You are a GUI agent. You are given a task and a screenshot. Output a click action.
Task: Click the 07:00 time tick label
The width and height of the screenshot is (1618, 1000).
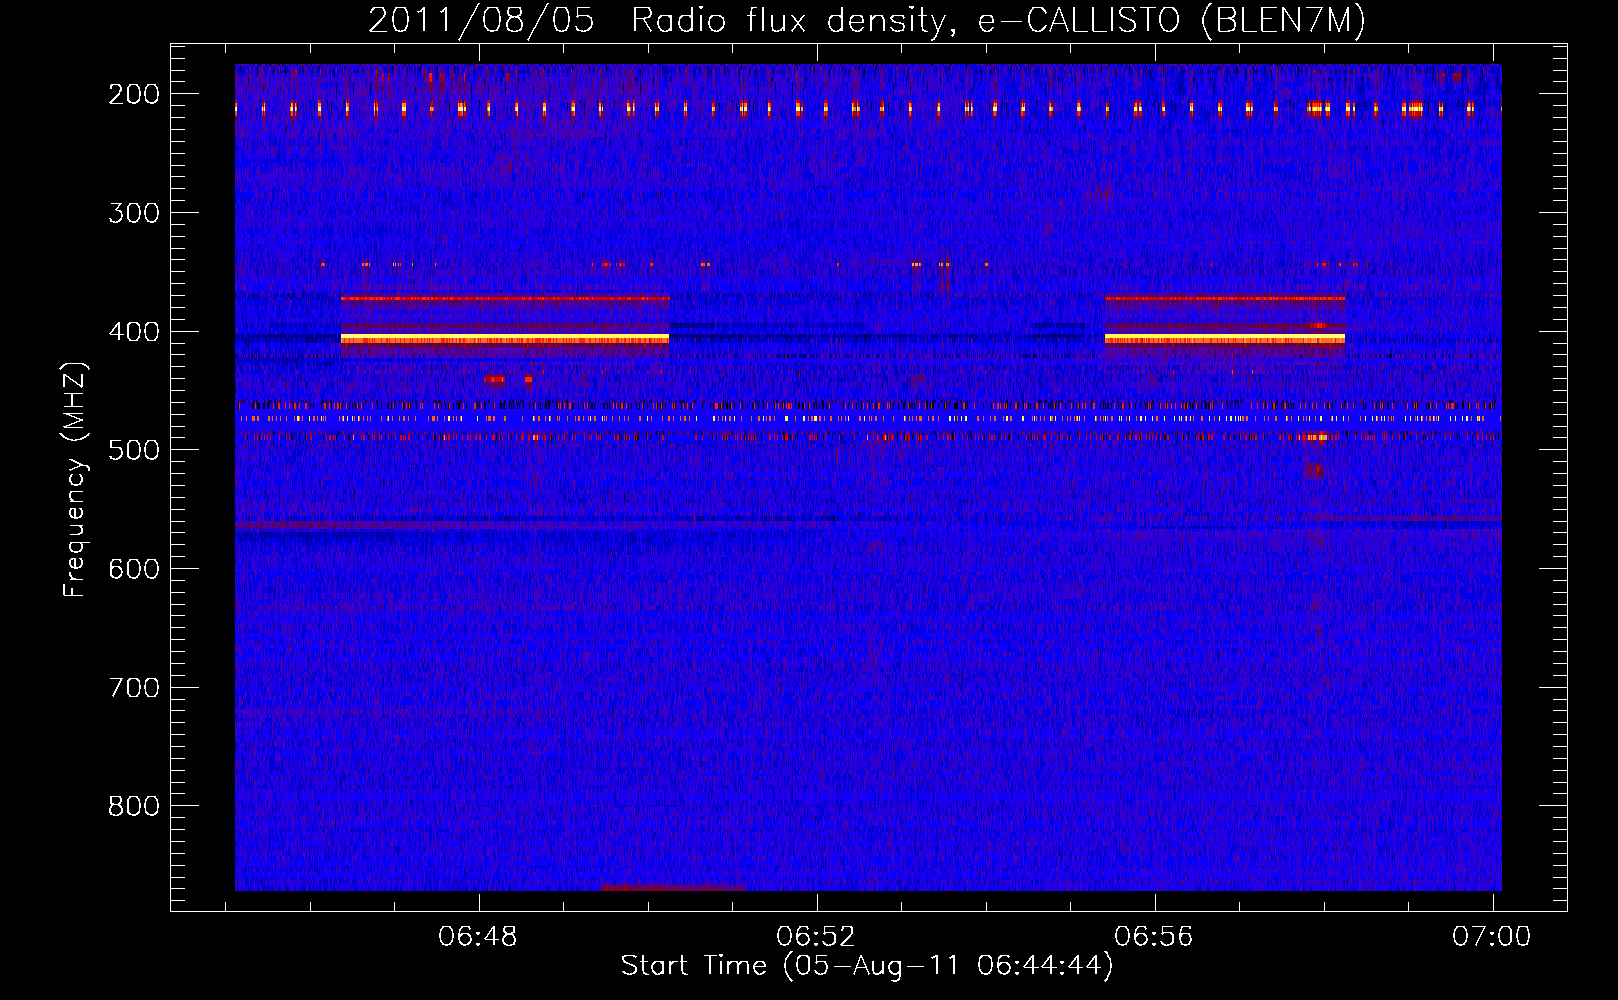1492,937
